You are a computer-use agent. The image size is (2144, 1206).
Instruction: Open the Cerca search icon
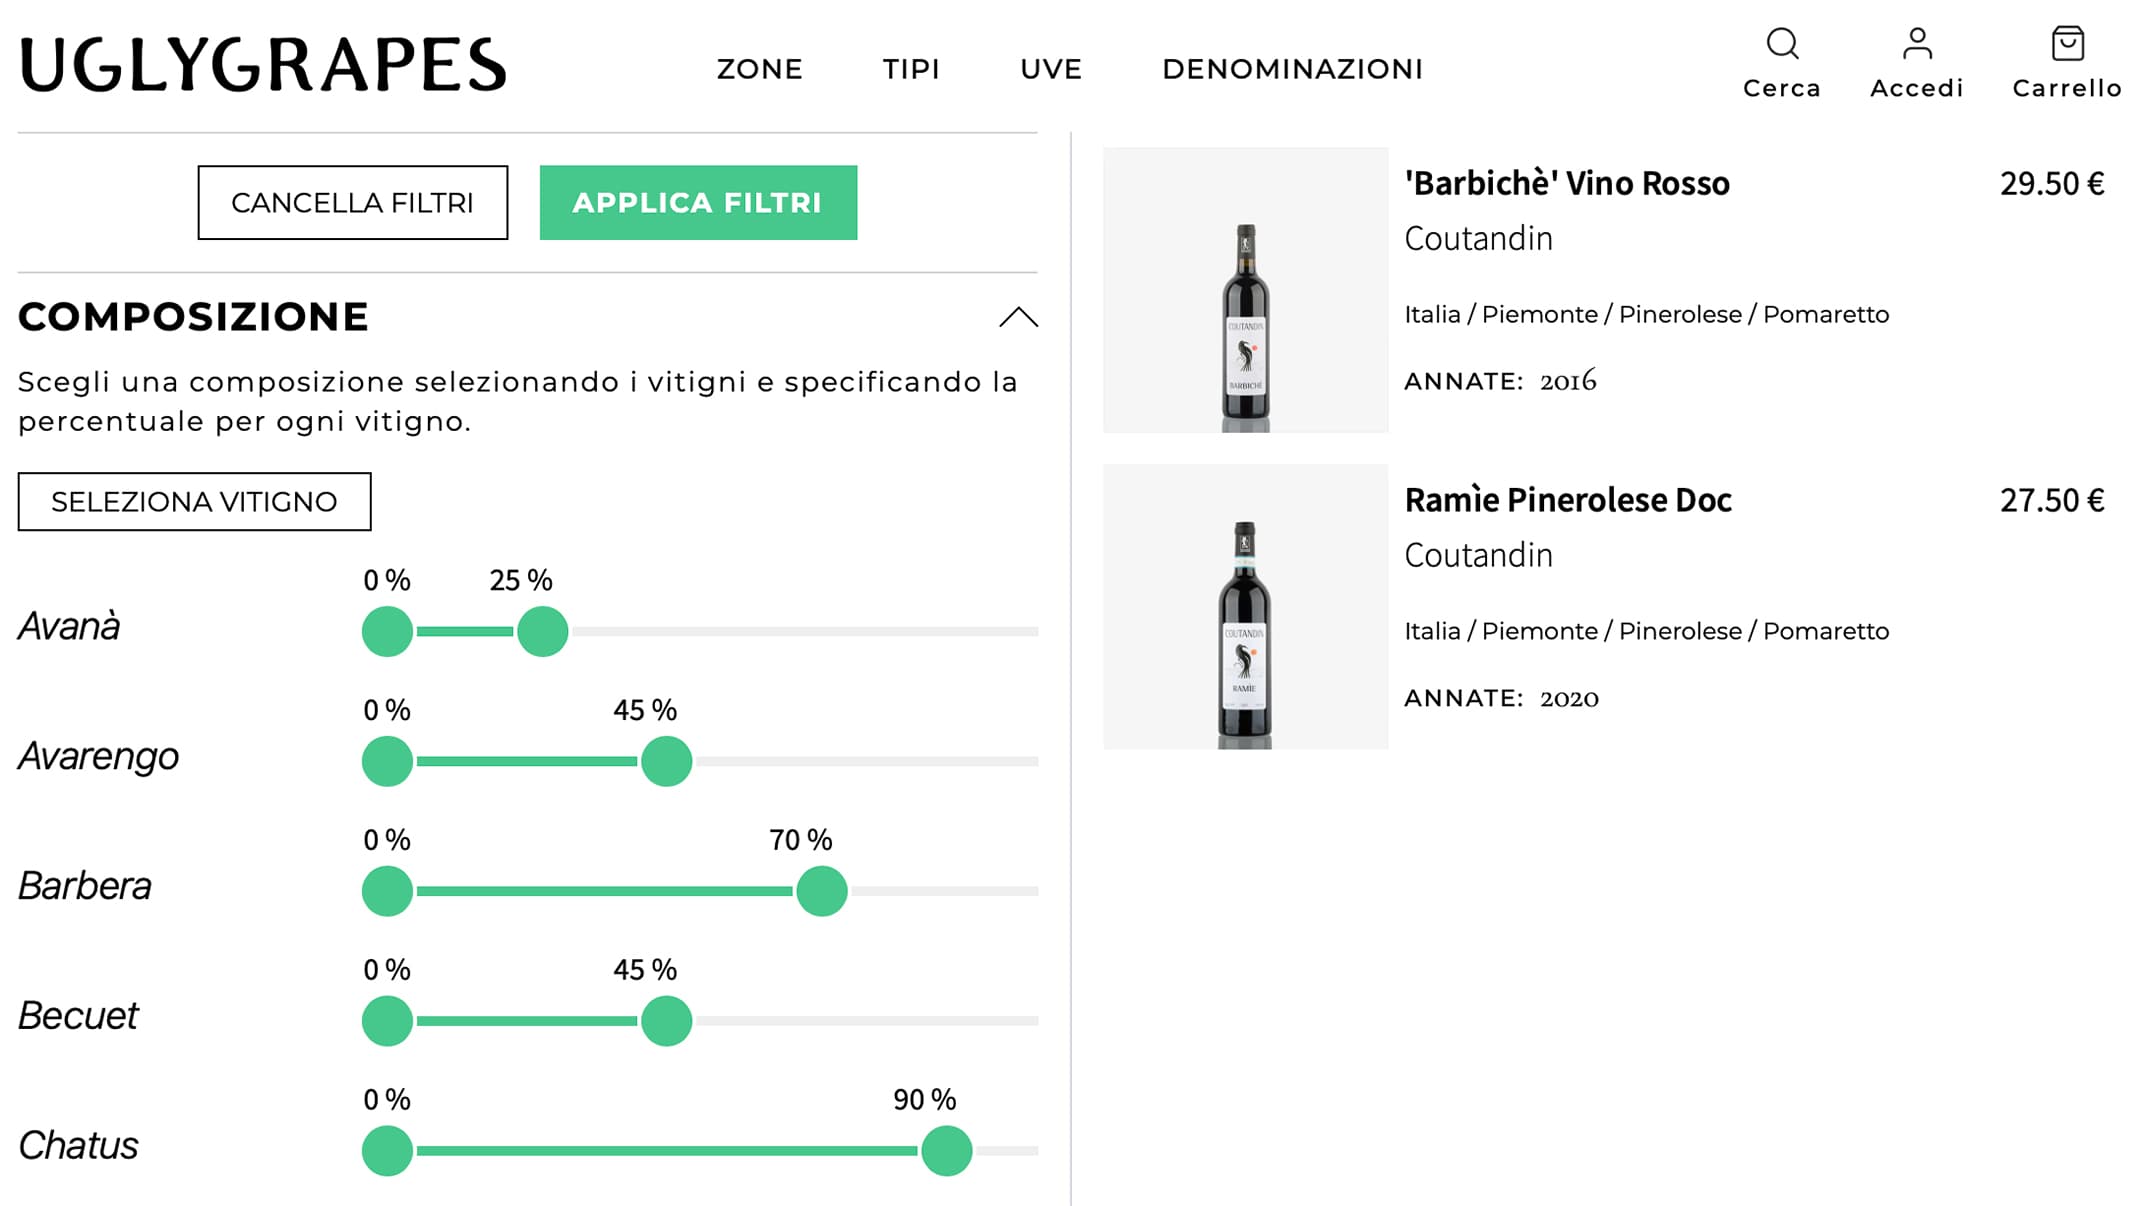[x=1782, y=45]
